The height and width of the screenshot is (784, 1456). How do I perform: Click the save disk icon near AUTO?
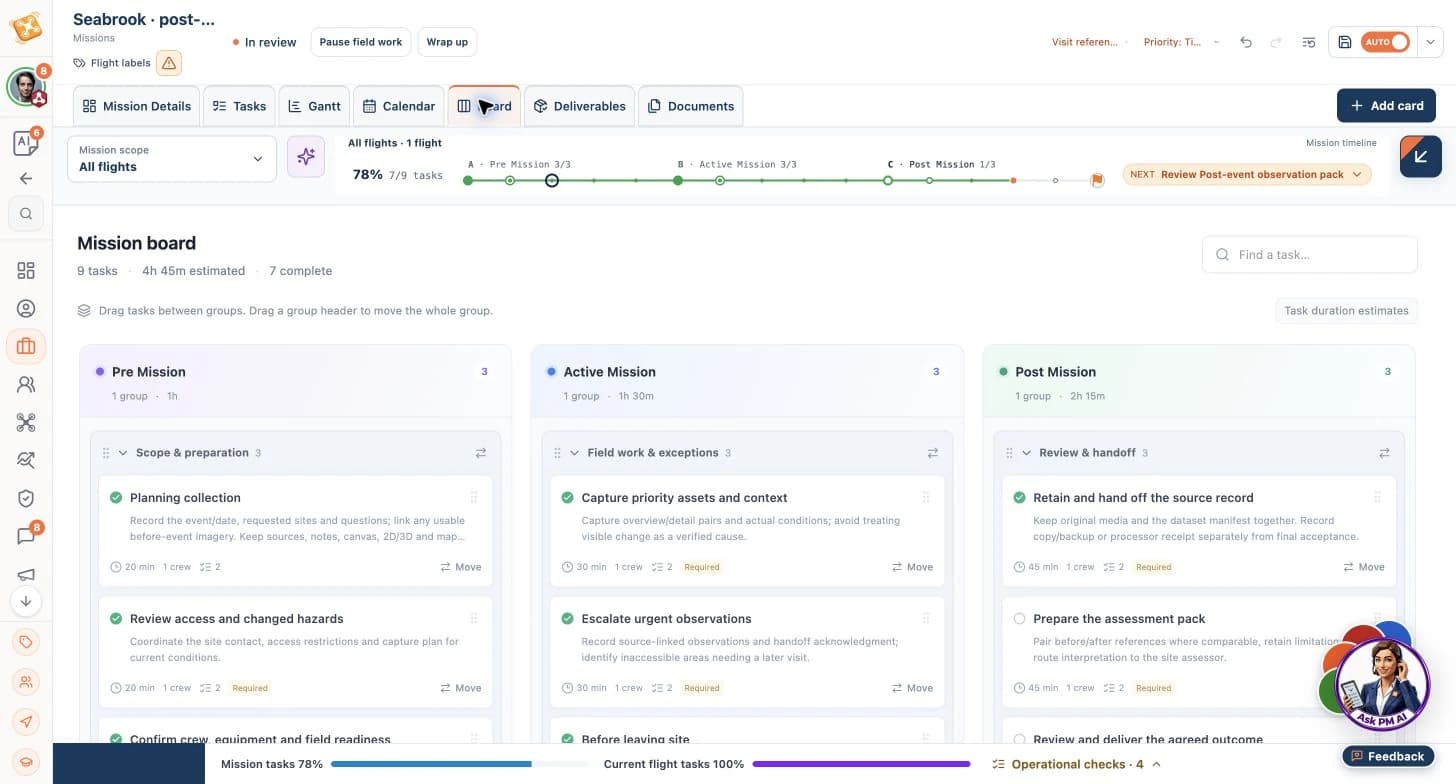[1345, 42]
